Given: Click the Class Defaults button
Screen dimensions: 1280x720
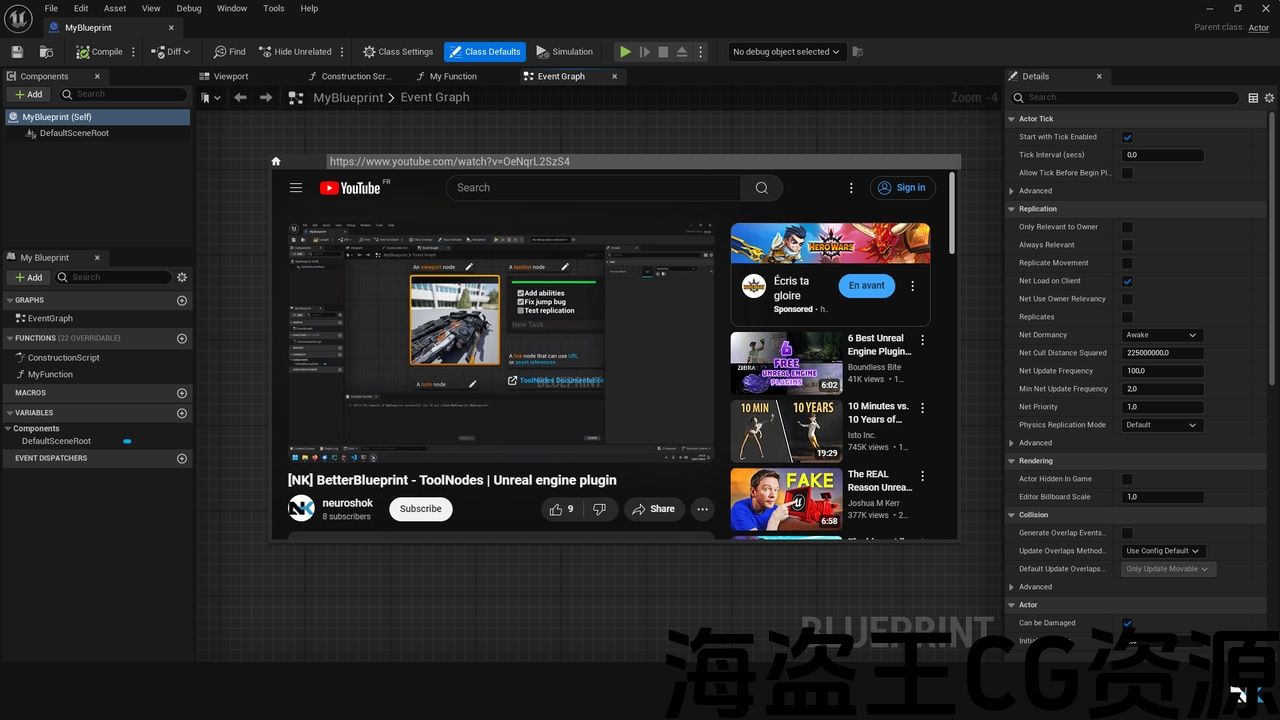Looking at the screenshot, I should 484,52.
